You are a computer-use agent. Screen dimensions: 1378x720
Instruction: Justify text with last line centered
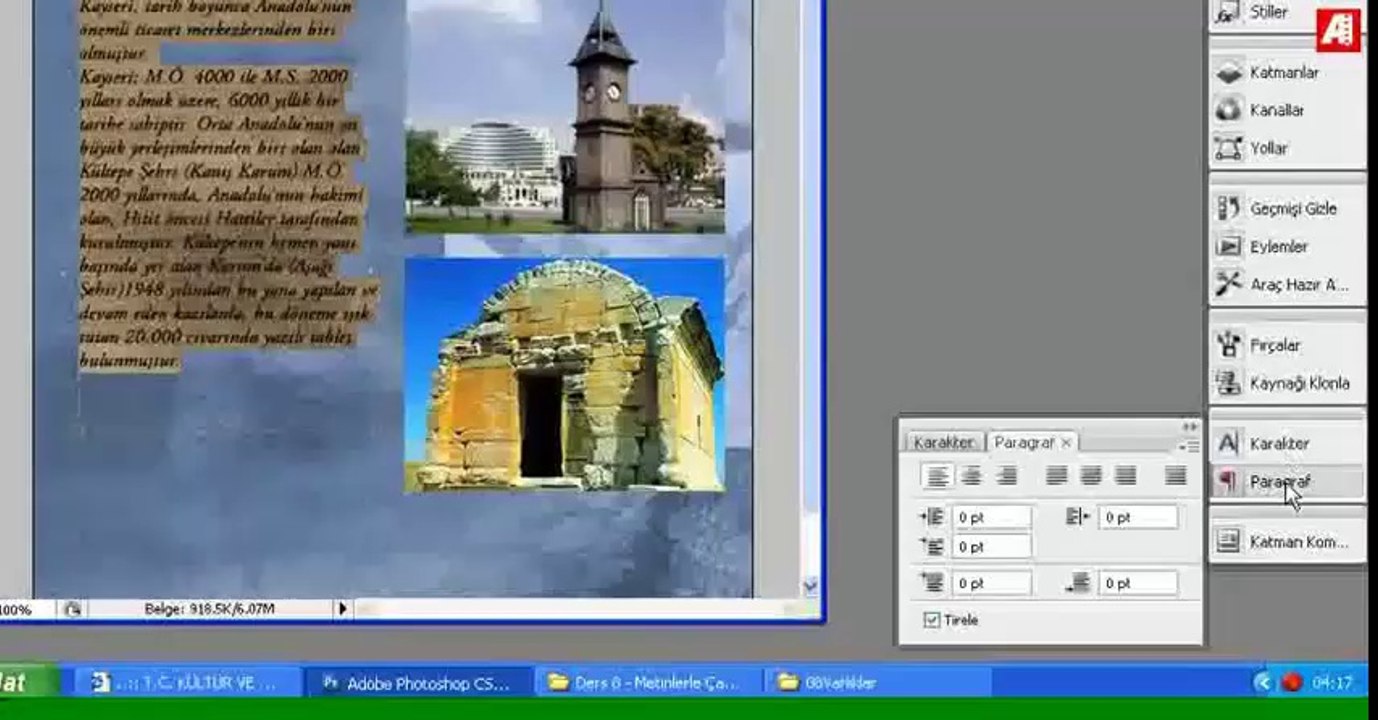[1091, 477]
